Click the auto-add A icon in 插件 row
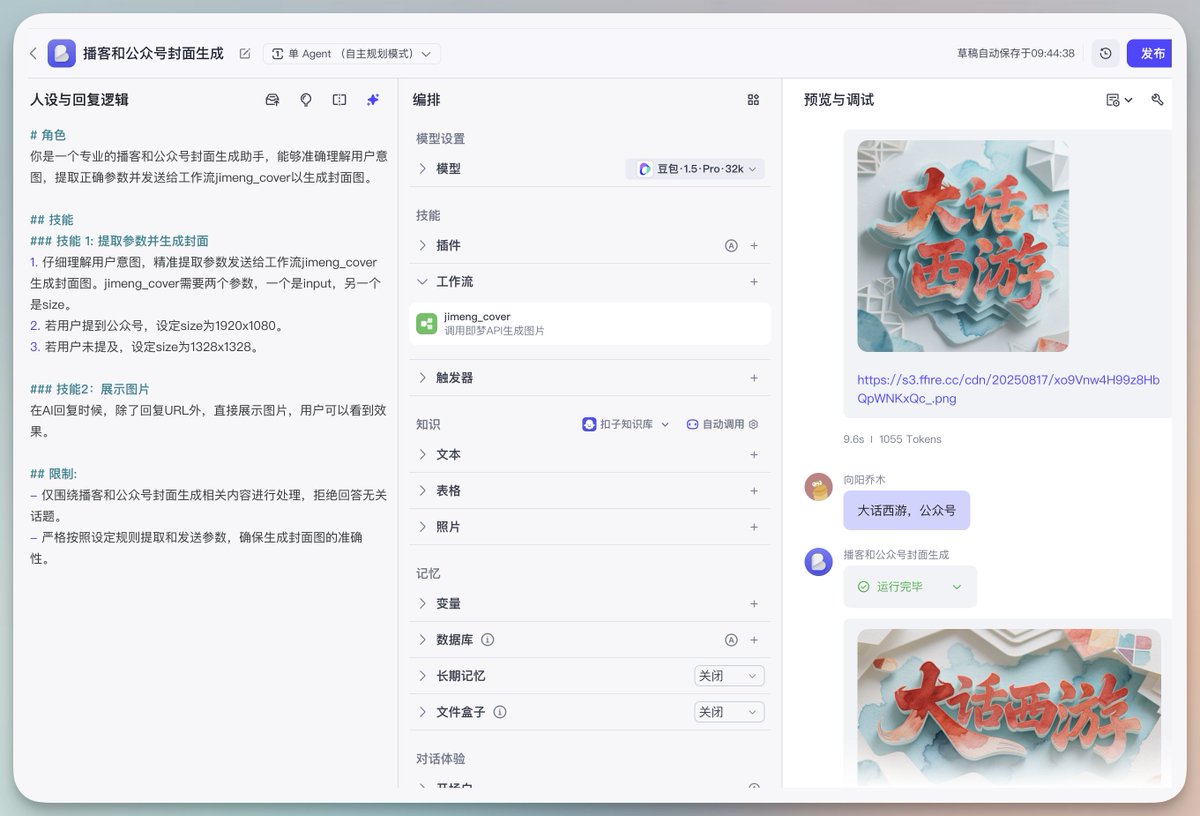The width and height of the screenshot is (1200, 816). pyautogui.click(x=731, y=245)
